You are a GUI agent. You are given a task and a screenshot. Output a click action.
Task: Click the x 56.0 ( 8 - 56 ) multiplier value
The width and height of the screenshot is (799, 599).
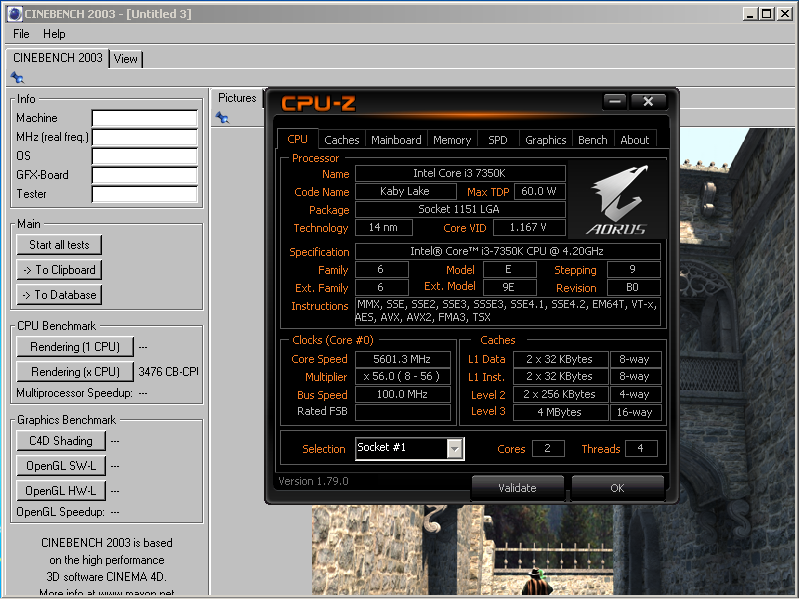click(x=403, y=376)
